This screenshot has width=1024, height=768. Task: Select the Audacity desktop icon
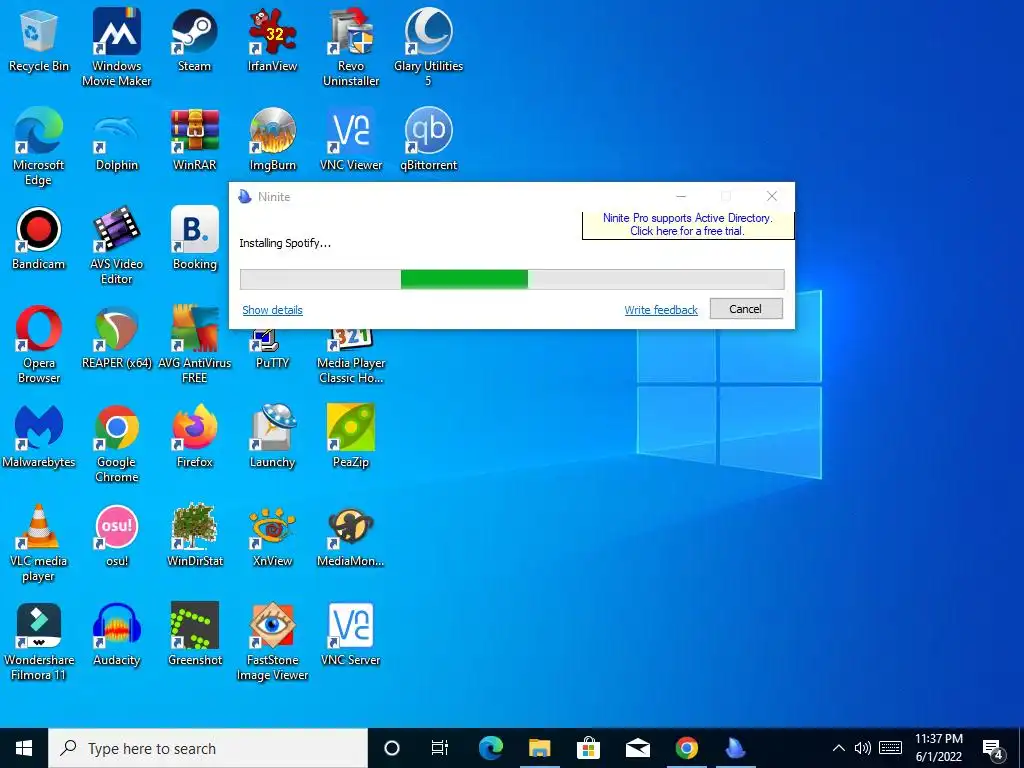116,635
